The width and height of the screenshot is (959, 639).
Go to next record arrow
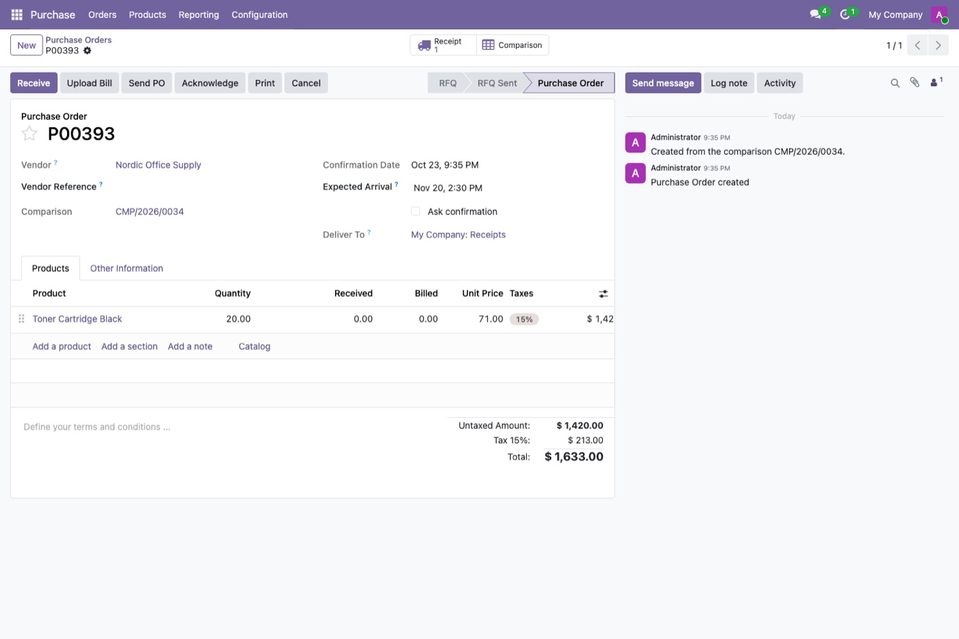click(x=938, y=45)
